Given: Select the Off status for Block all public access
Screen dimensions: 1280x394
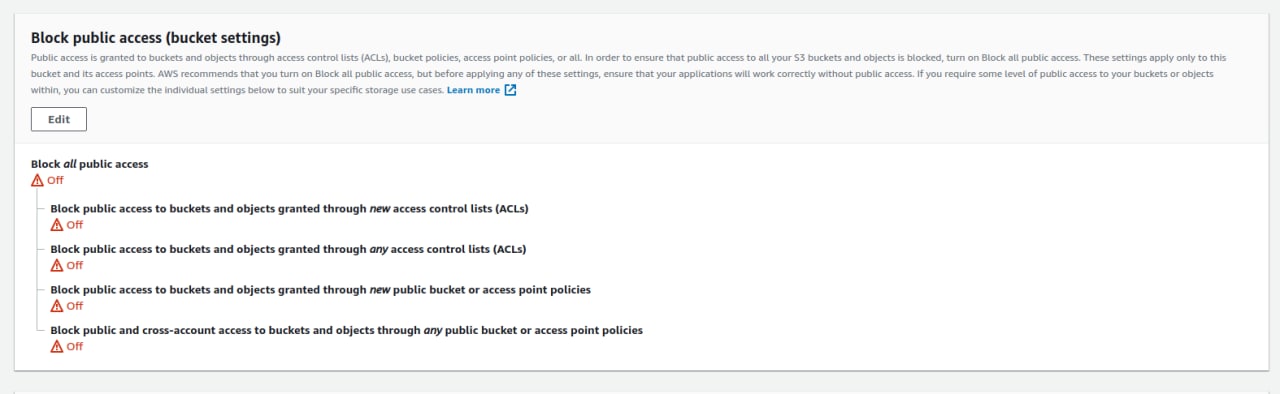Looking at the screenshot, I should tap(55, 181).
